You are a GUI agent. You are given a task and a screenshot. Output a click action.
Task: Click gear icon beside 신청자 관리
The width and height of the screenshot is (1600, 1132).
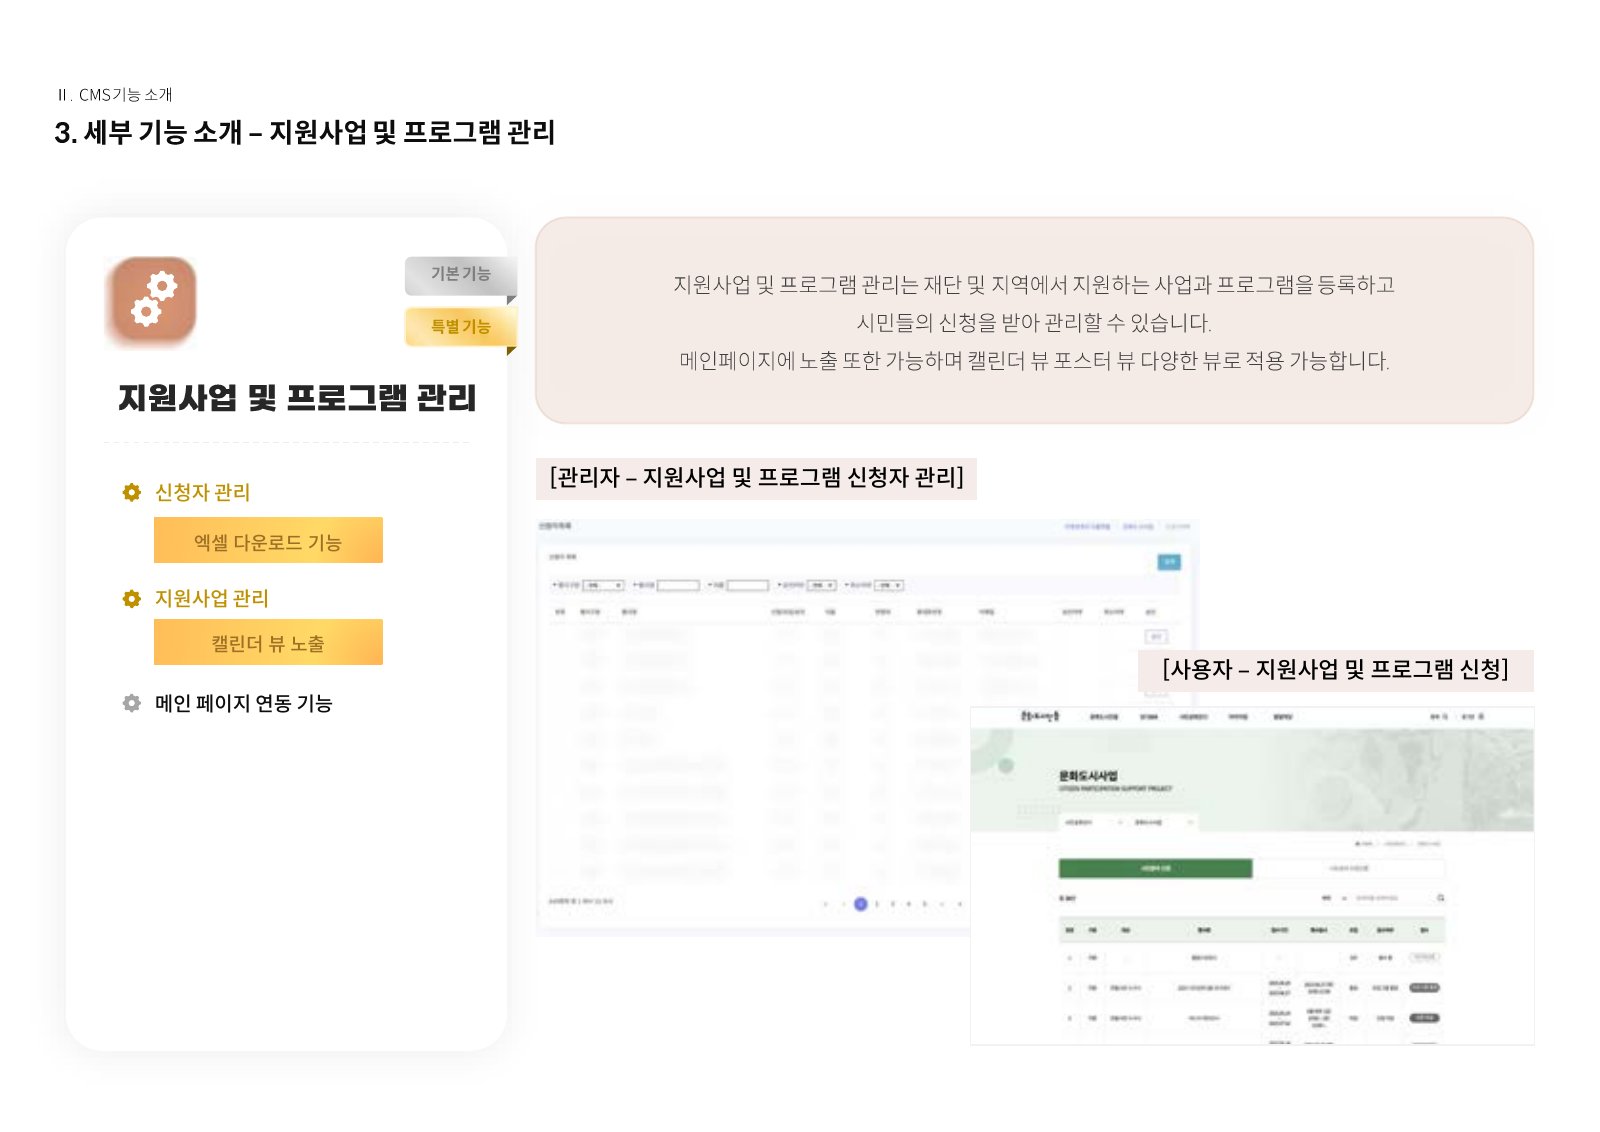coord(131,492)
